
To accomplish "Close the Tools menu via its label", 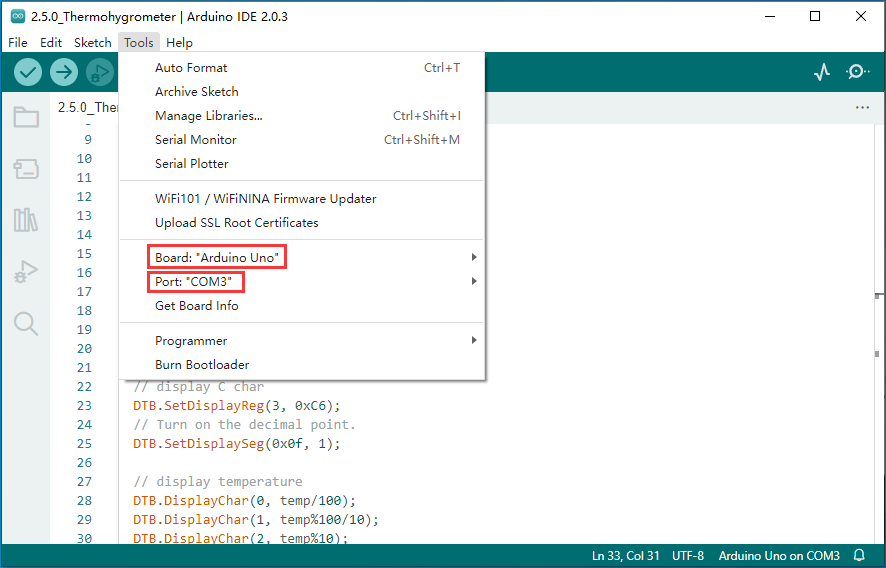I will 139,42.
